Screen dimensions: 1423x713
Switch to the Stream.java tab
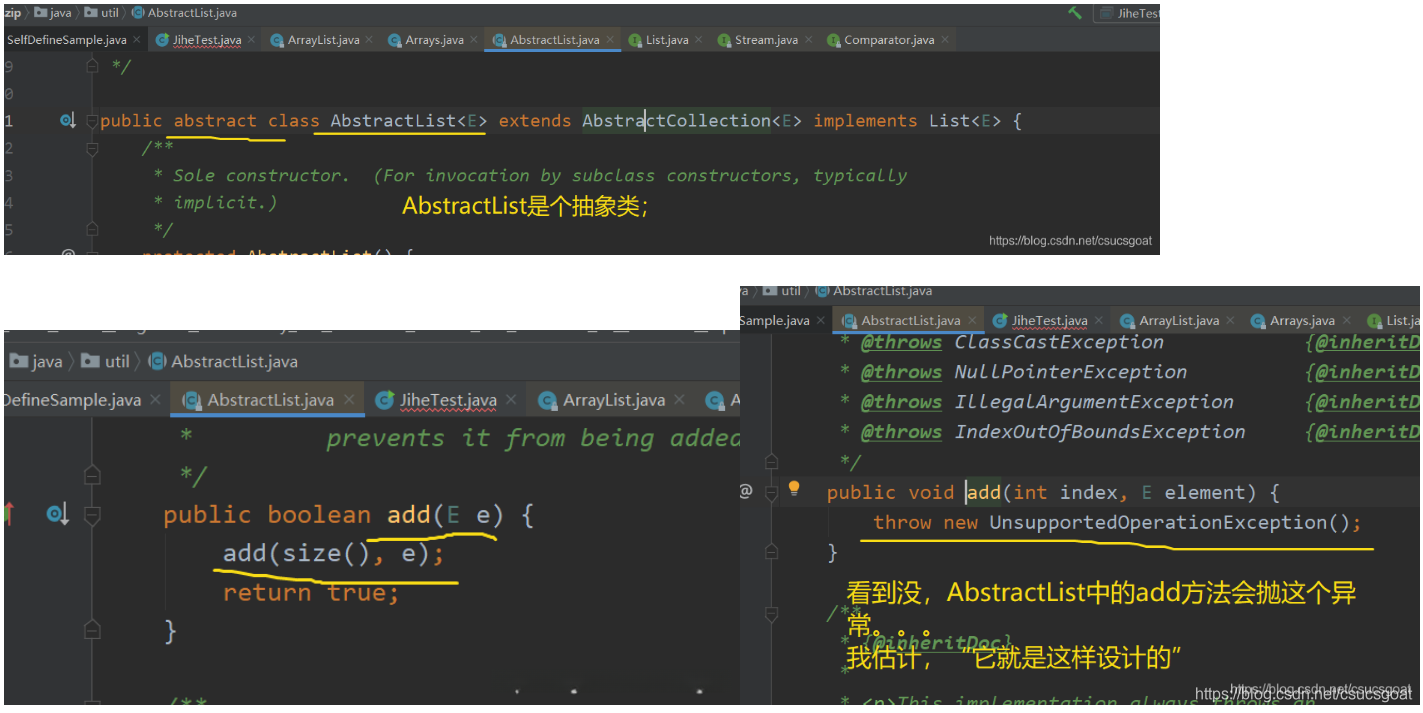coord(765,40)
